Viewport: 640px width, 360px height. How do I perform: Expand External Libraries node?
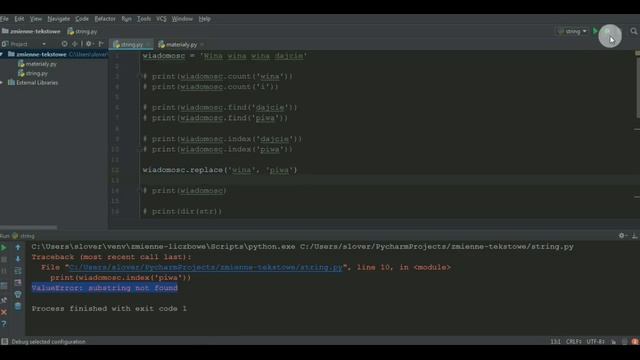click(x=2, y=82)
